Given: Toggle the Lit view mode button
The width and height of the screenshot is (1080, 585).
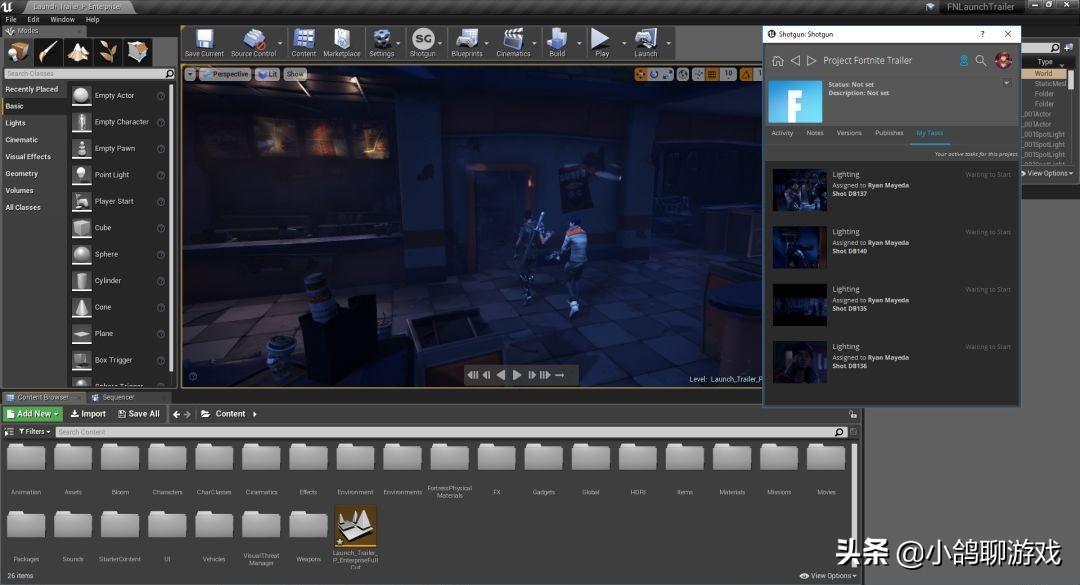Looking at the screenshot, I should (x=268, y=74).
